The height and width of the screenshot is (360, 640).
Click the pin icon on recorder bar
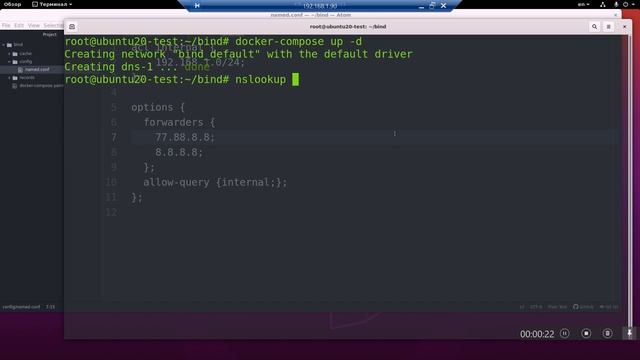629,333
